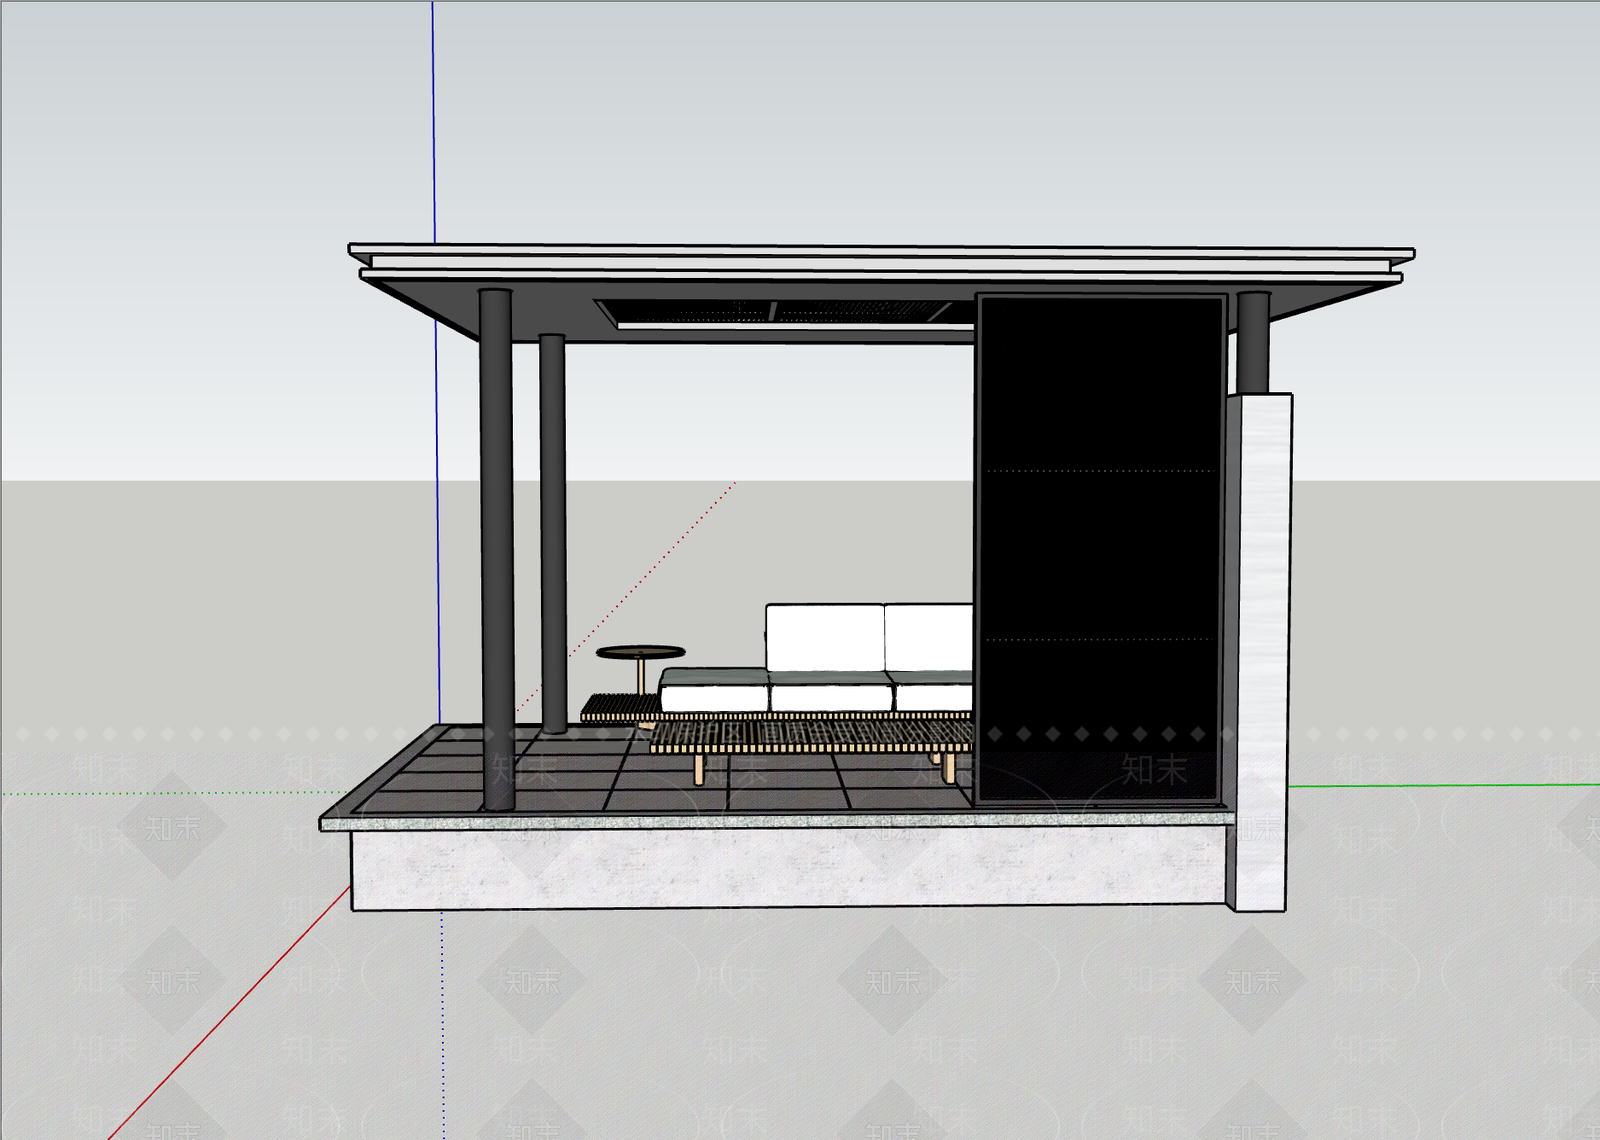Select the short column behind white wall
Screen dimensions: 1600x1140
coord(1253,342)
